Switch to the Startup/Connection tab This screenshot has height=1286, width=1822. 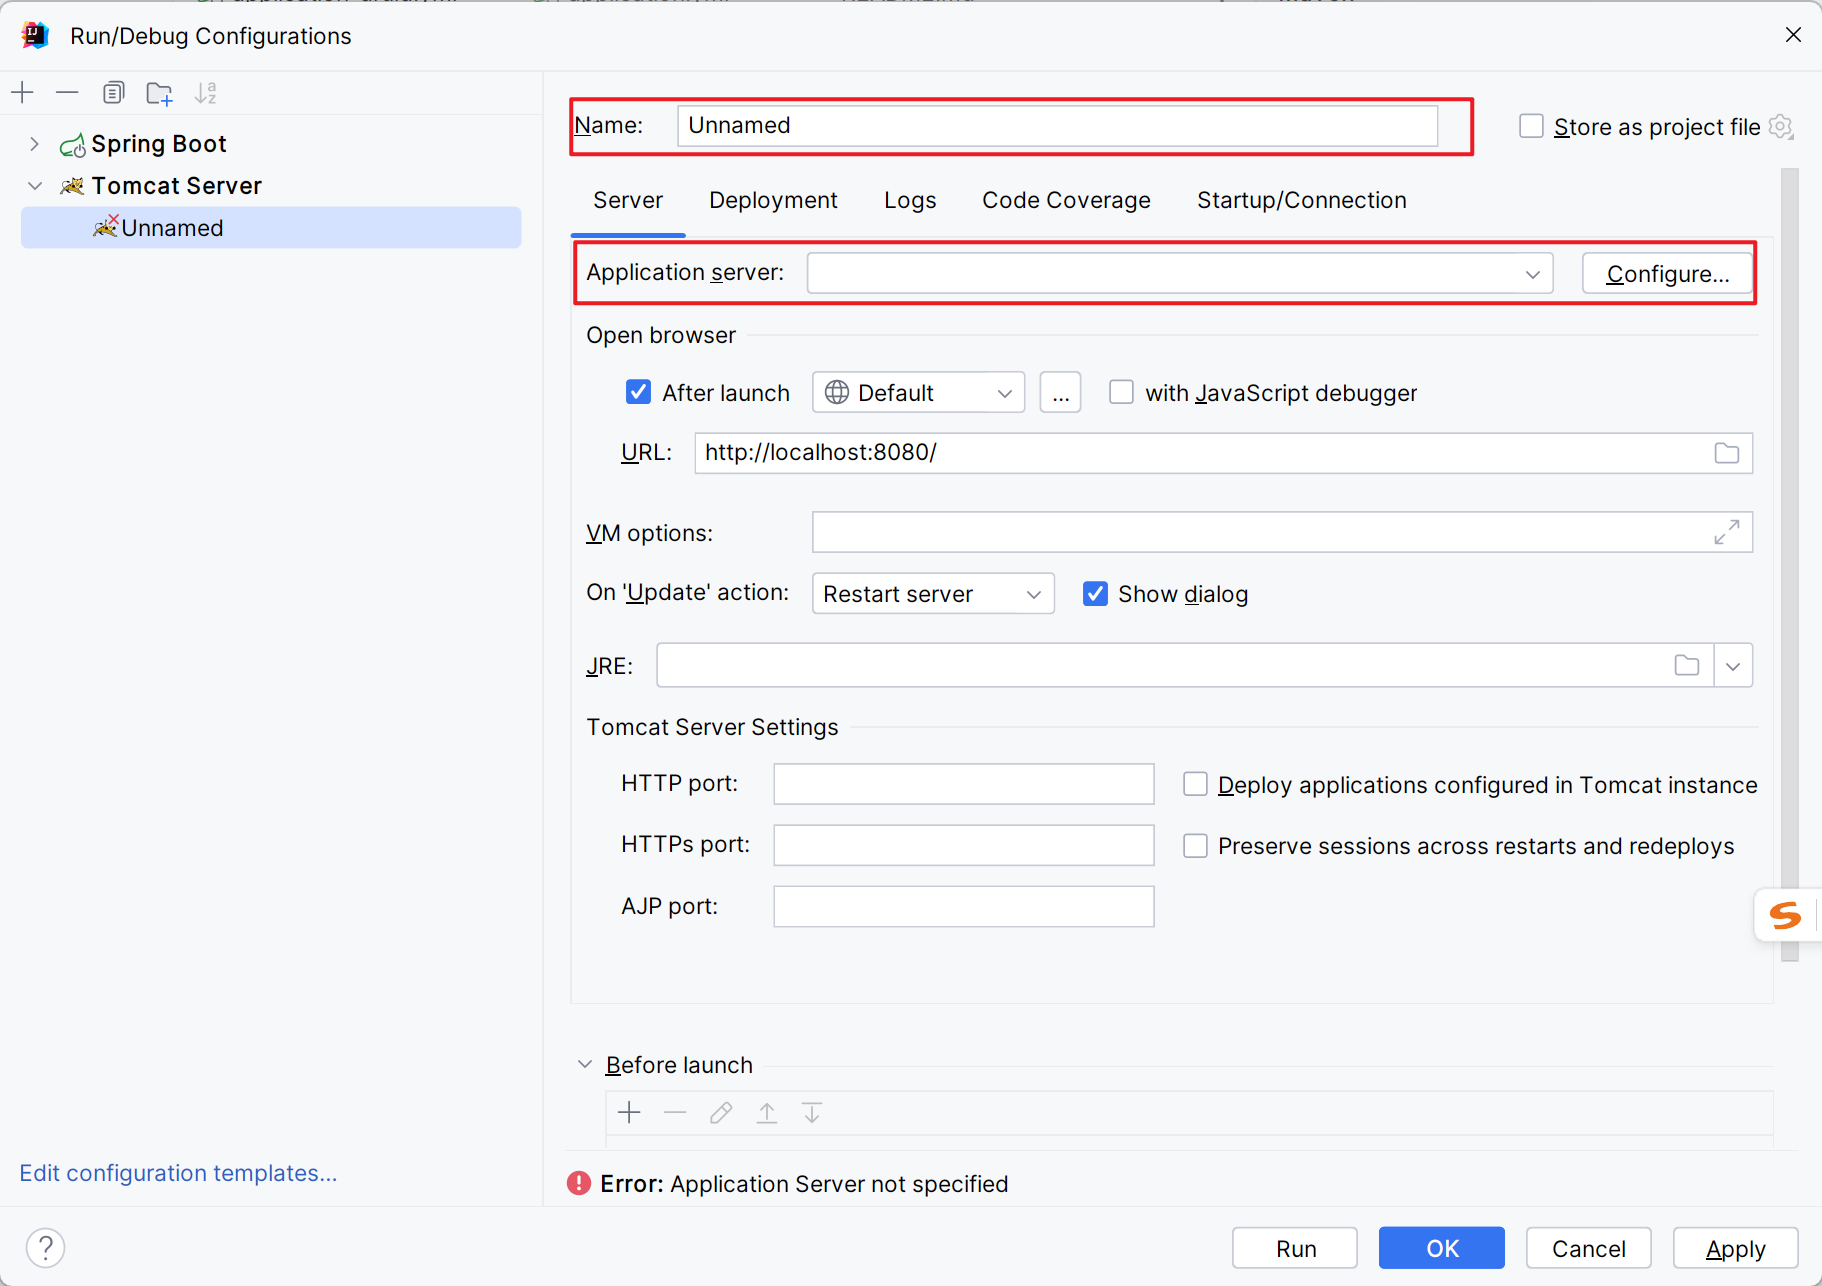(1301, 200)
